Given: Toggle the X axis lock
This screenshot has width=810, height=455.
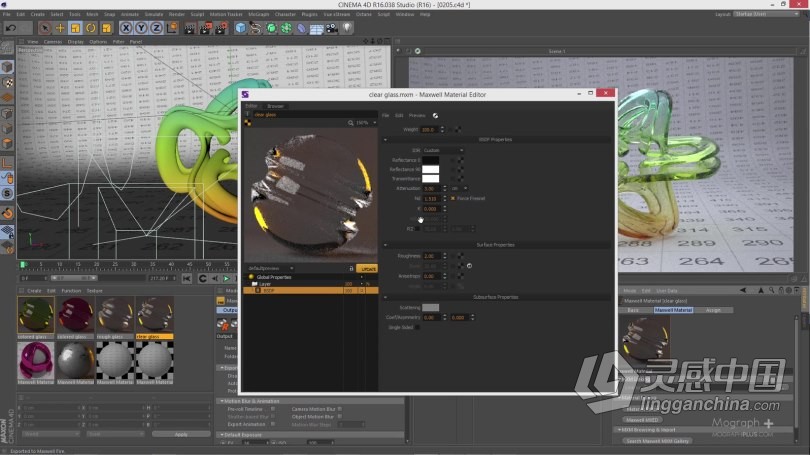Looking at the screenshot, I should point(126,28).
